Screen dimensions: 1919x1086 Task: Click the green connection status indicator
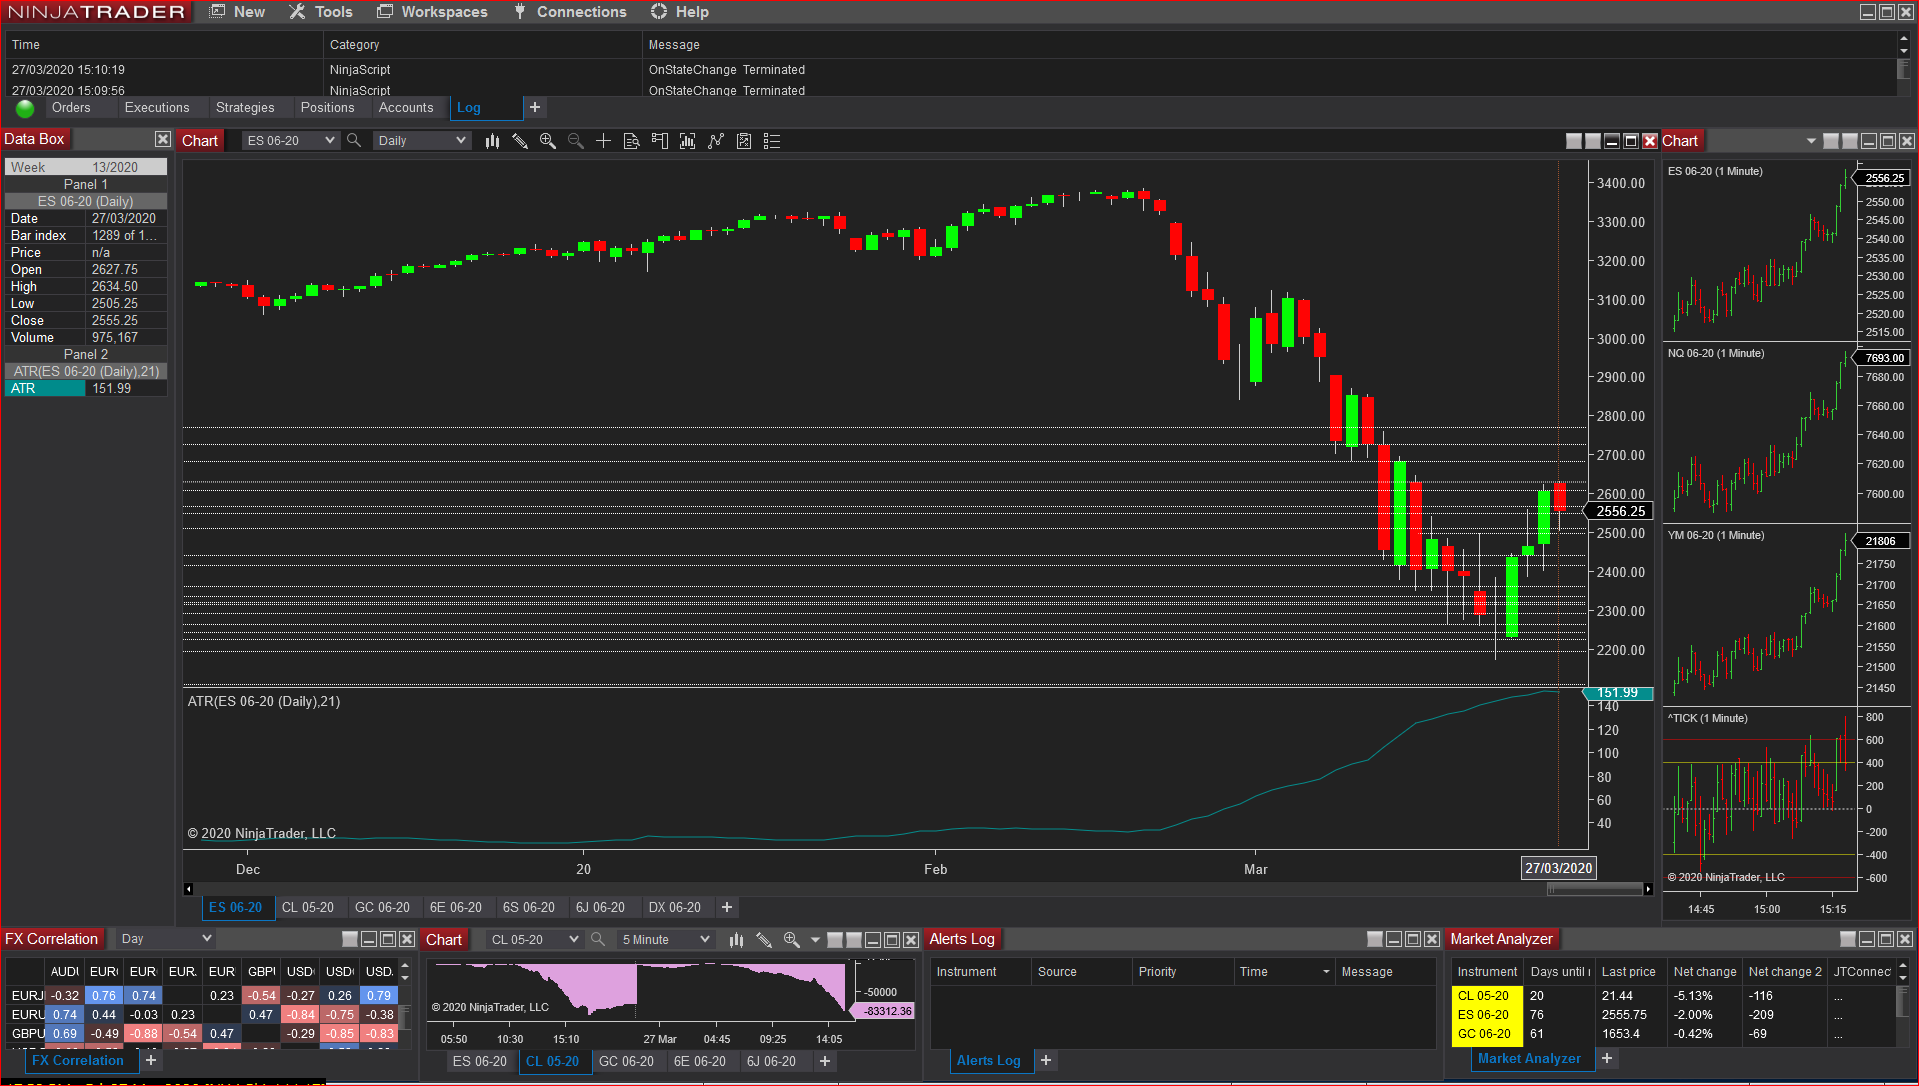pos(25,109)
